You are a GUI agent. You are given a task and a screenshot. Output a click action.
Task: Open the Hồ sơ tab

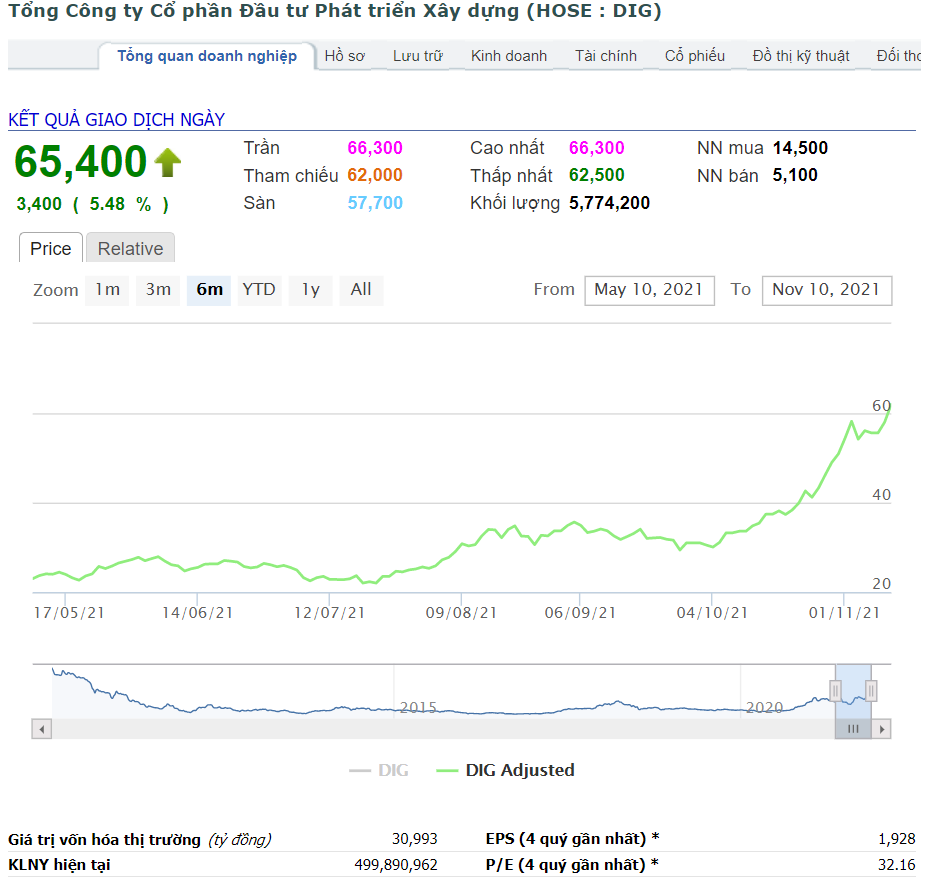coord(345,56)
